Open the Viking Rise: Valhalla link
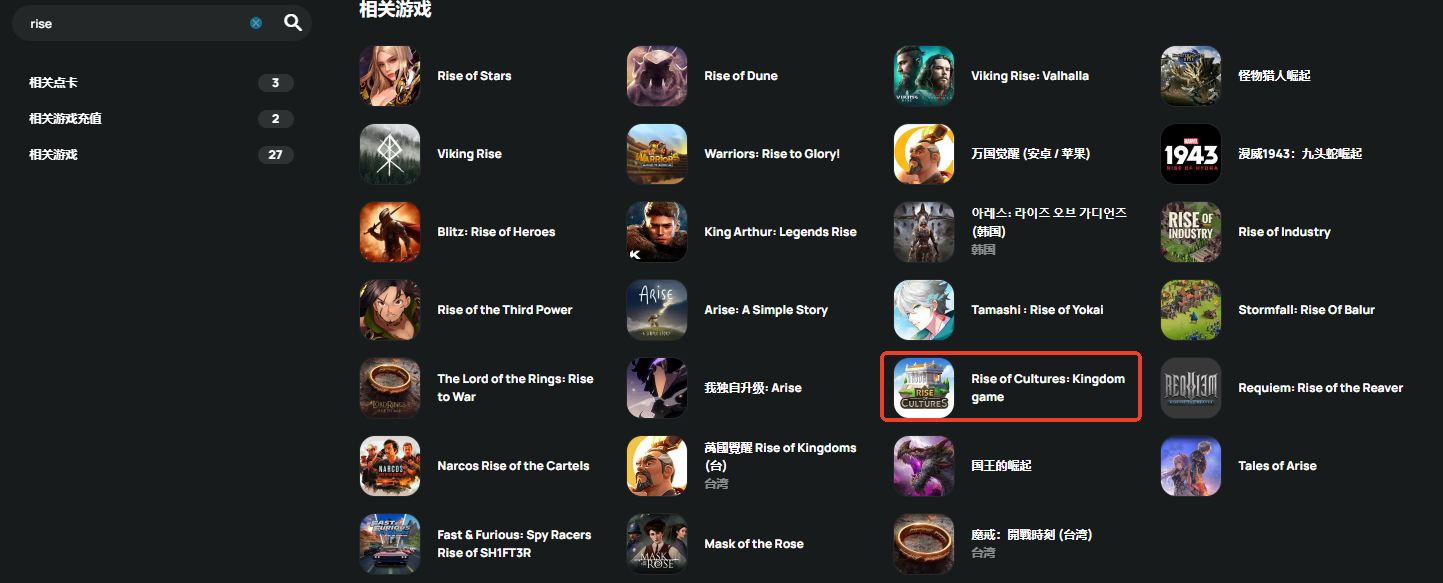The width and height of the screenshot is (1443, 583). [1030, 76]
